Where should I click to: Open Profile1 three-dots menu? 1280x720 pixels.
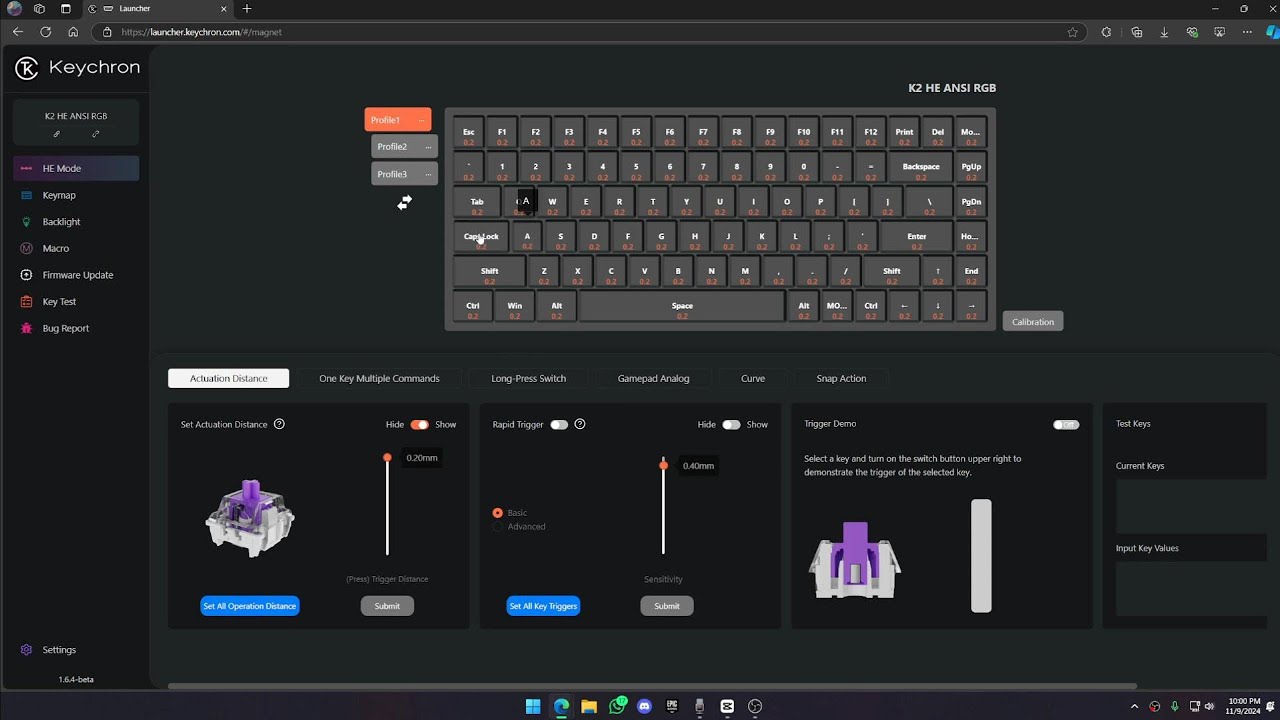pos(422,120)
